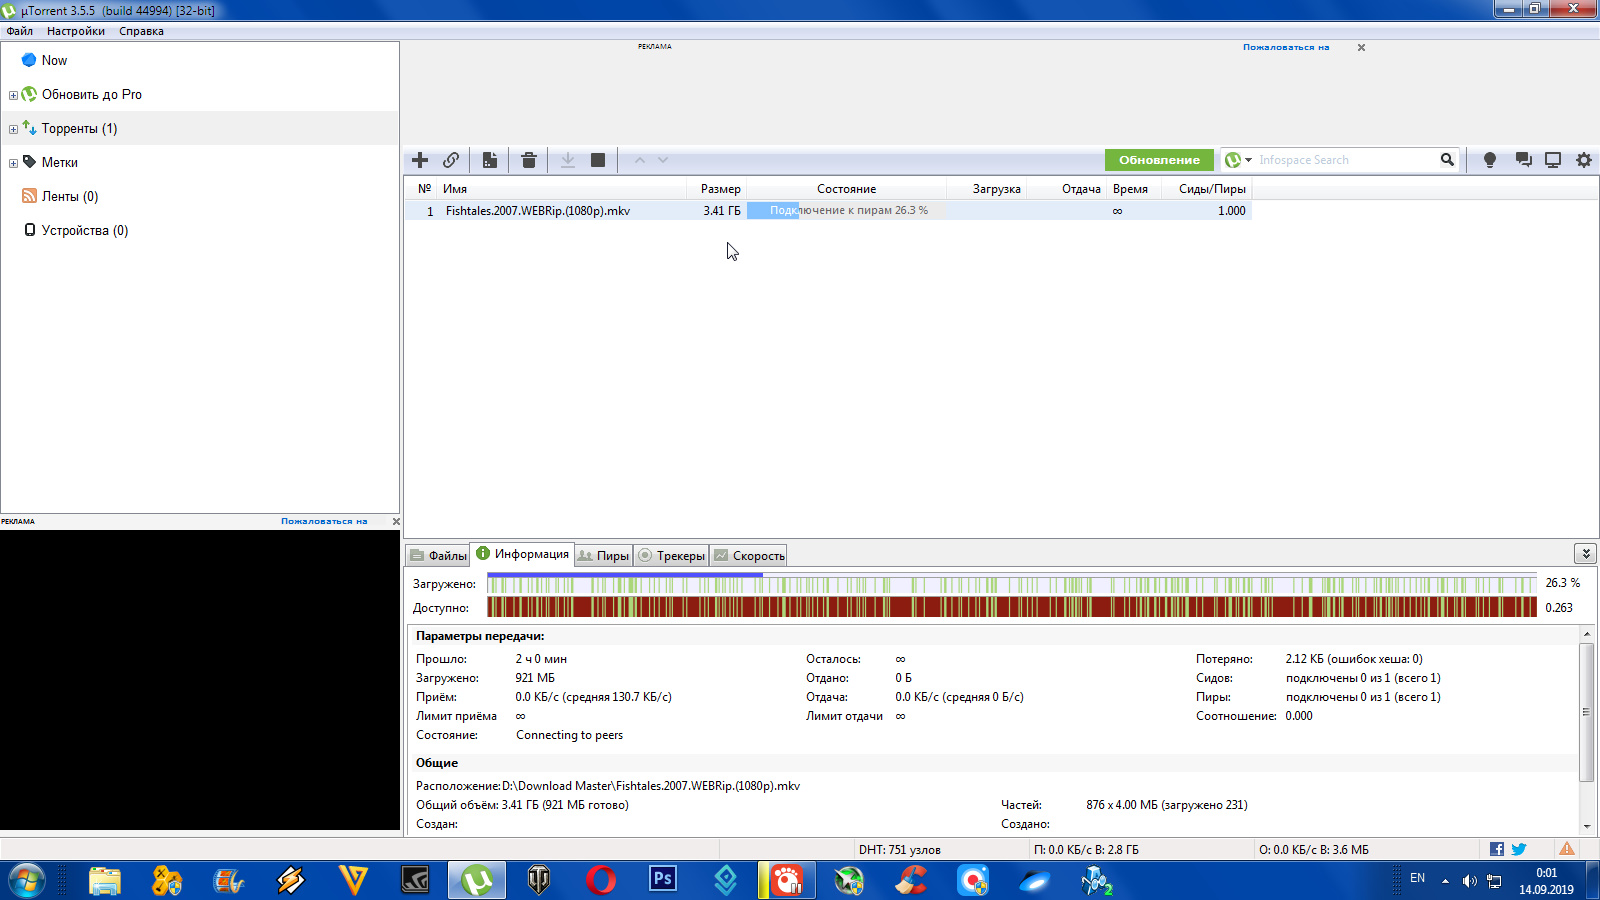Click the remote monitor icon in toolbar
This screenshot has width=1600, height=900.
tap(1553, 160)
